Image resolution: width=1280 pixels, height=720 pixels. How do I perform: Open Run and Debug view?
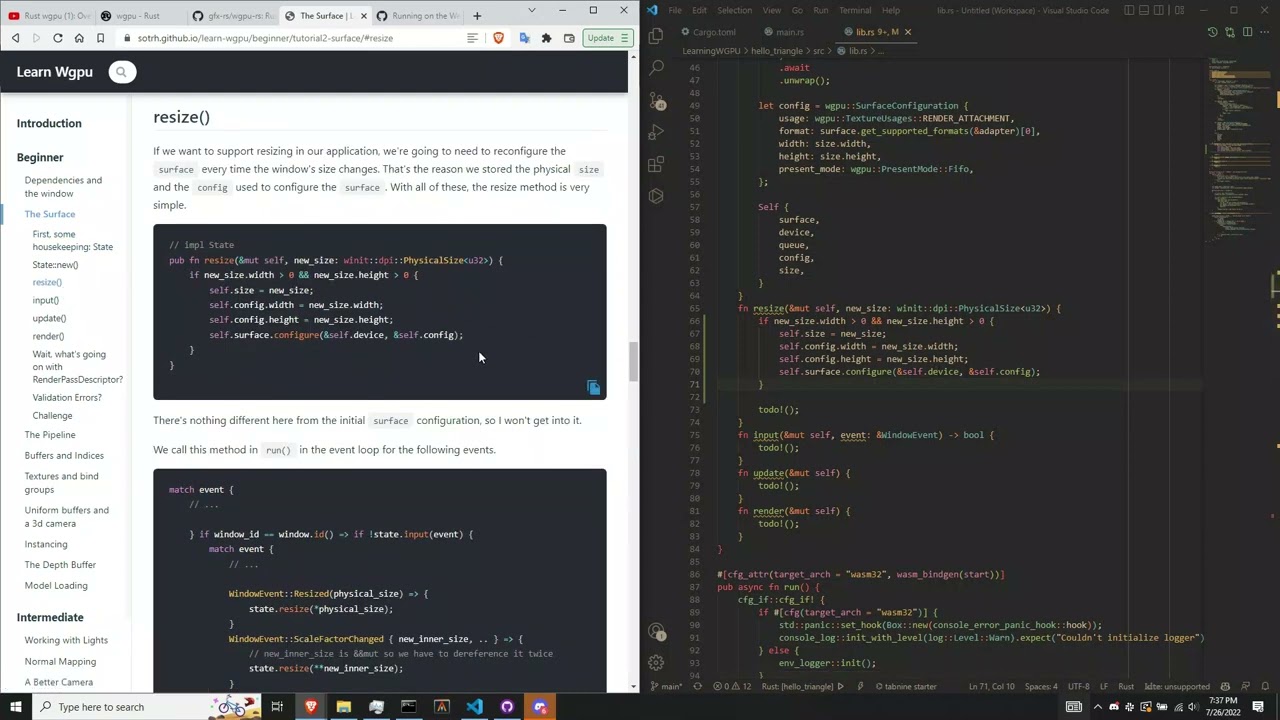click(656, 133)
